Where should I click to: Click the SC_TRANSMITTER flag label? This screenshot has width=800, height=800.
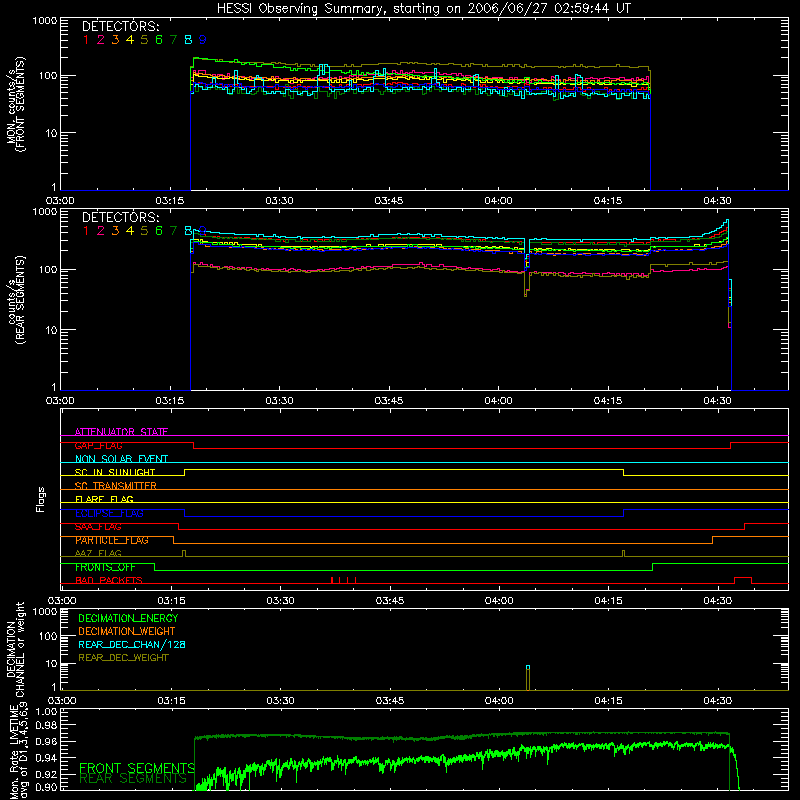[116, 486]
